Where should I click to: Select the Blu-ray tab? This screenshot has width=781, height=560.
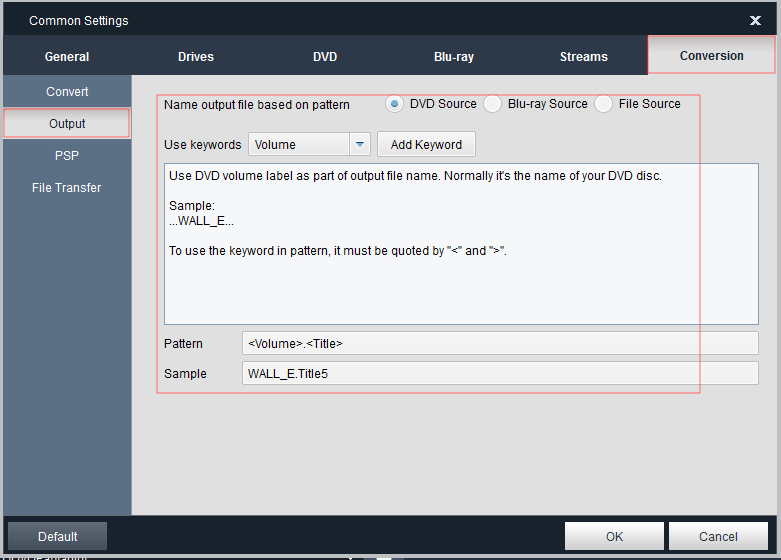pyautogui.click(x=454, y=56)
